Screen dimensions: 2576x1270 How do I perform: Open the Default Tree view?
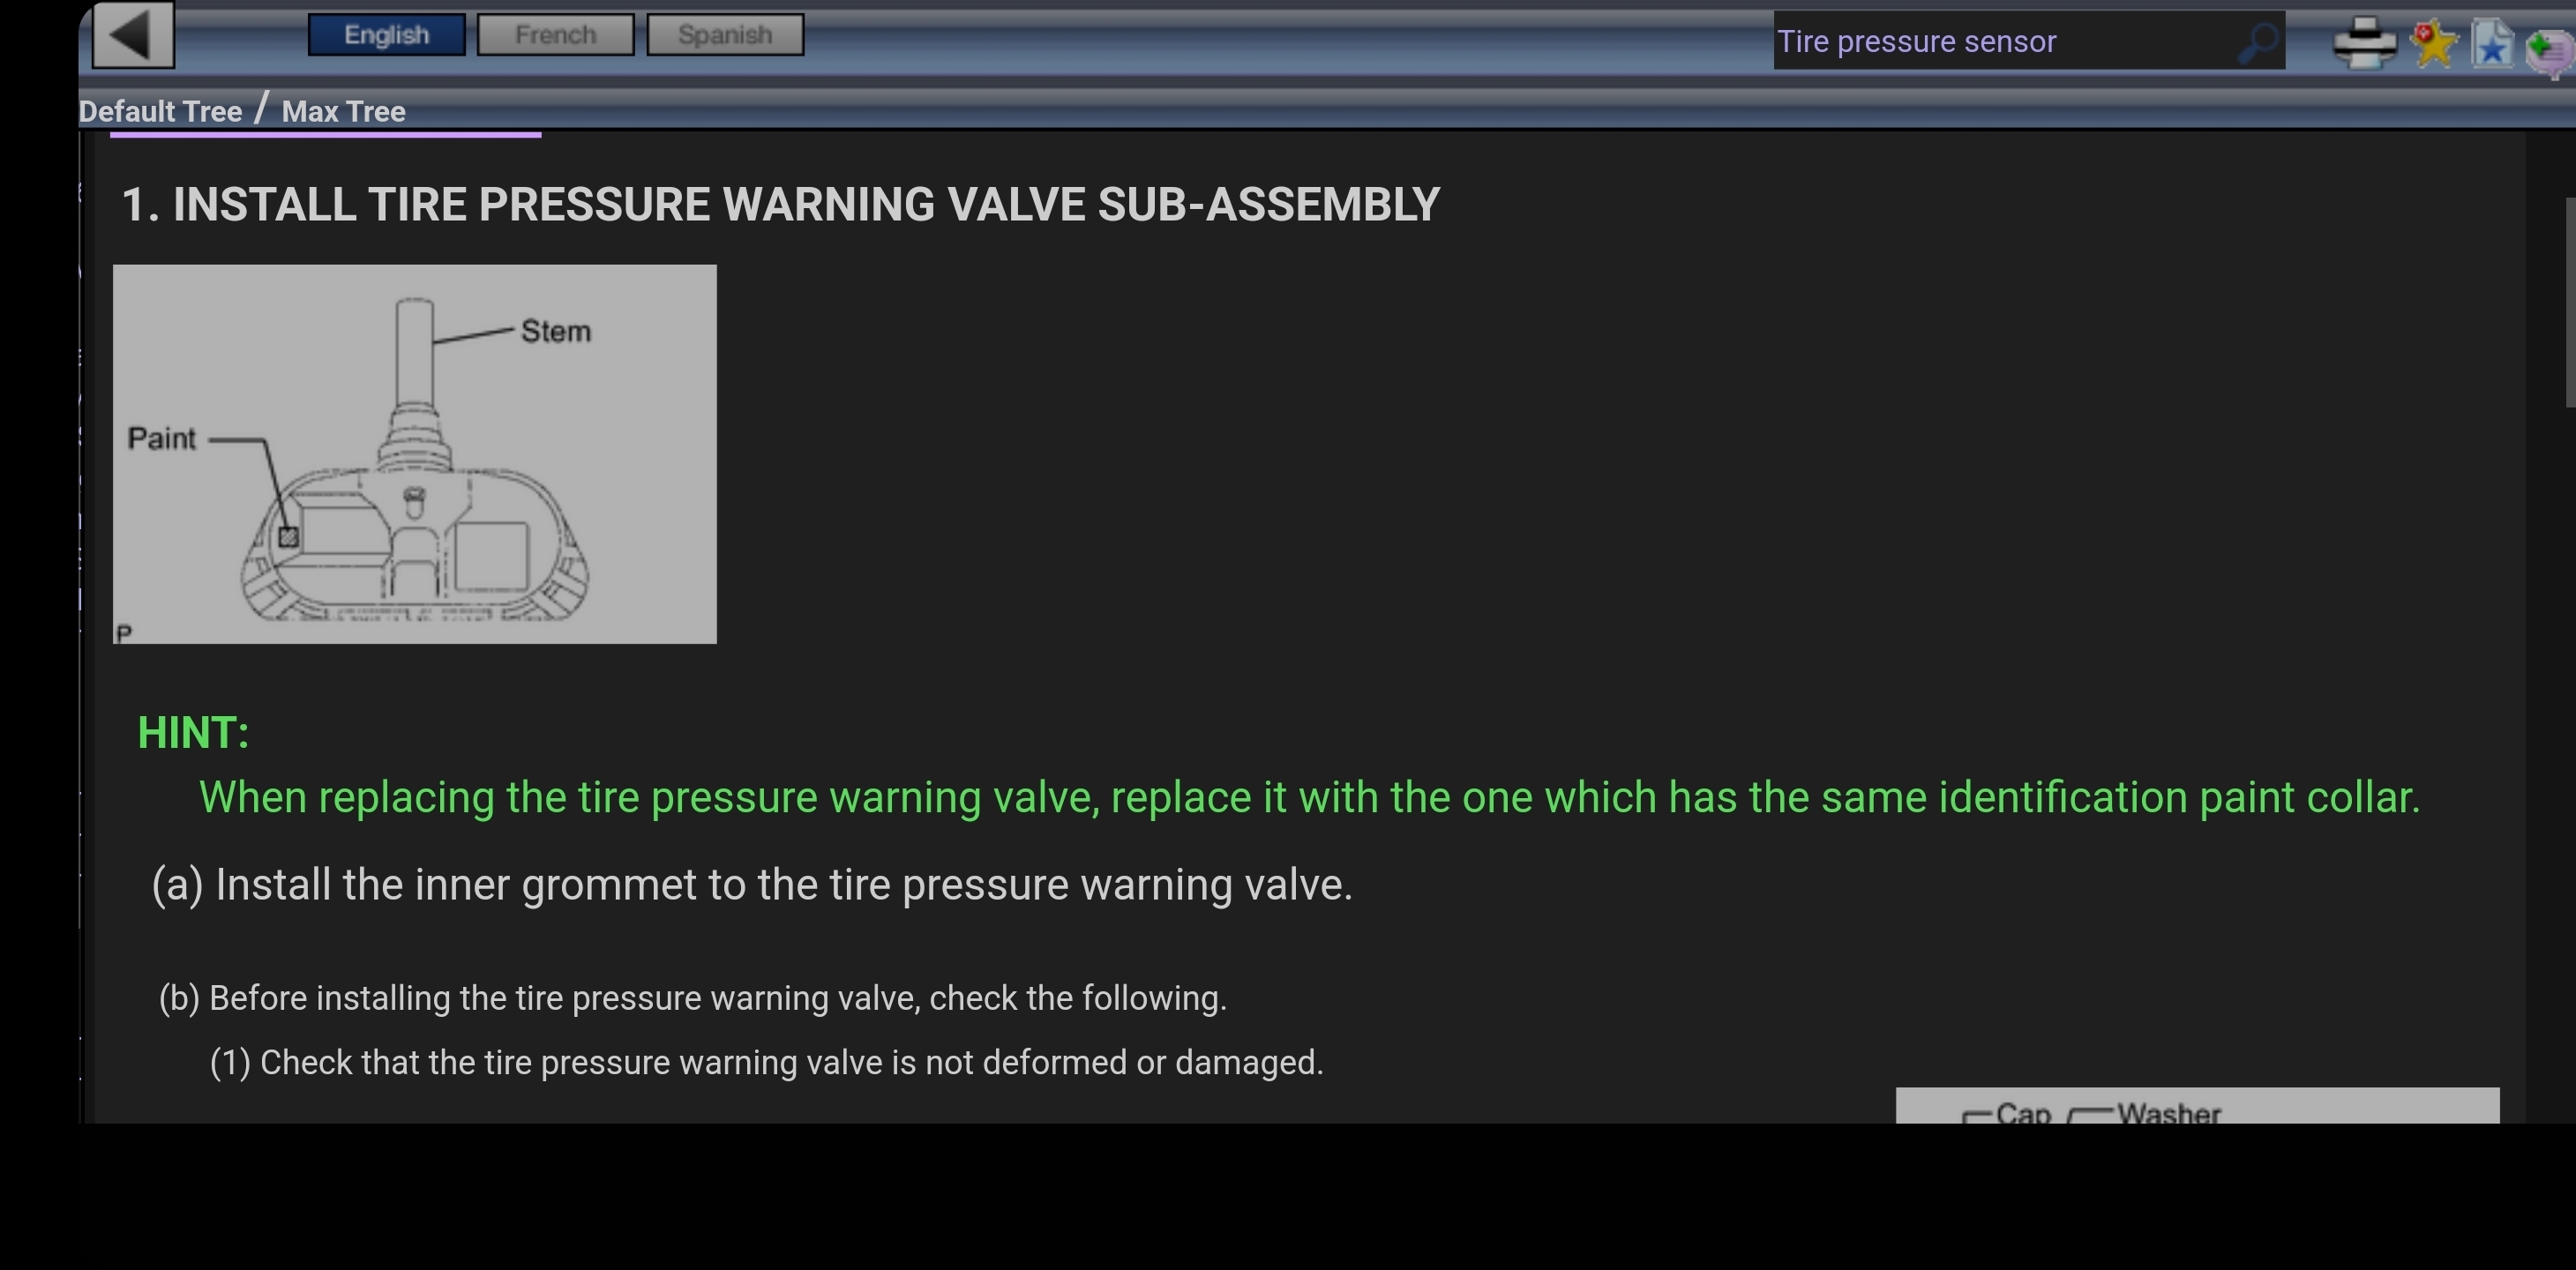click(x=160, y=111)
